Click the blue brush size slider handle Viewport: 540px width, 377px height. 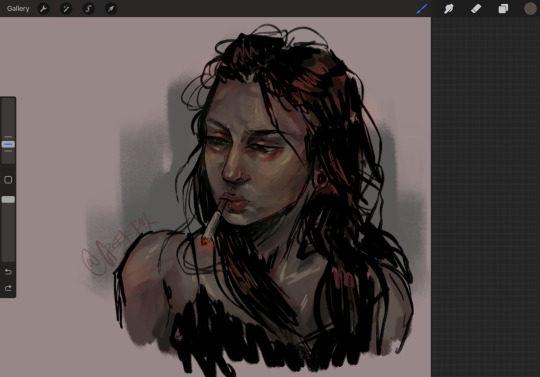(x=8, y=144)
